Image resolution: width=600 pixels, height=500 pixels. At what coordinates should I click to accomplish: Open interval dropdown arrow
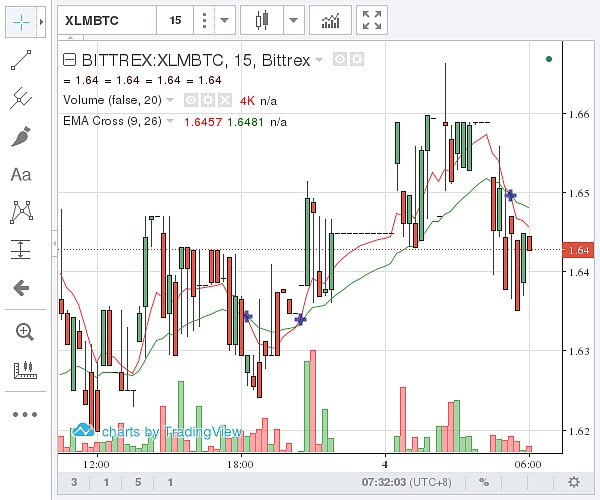224,20
